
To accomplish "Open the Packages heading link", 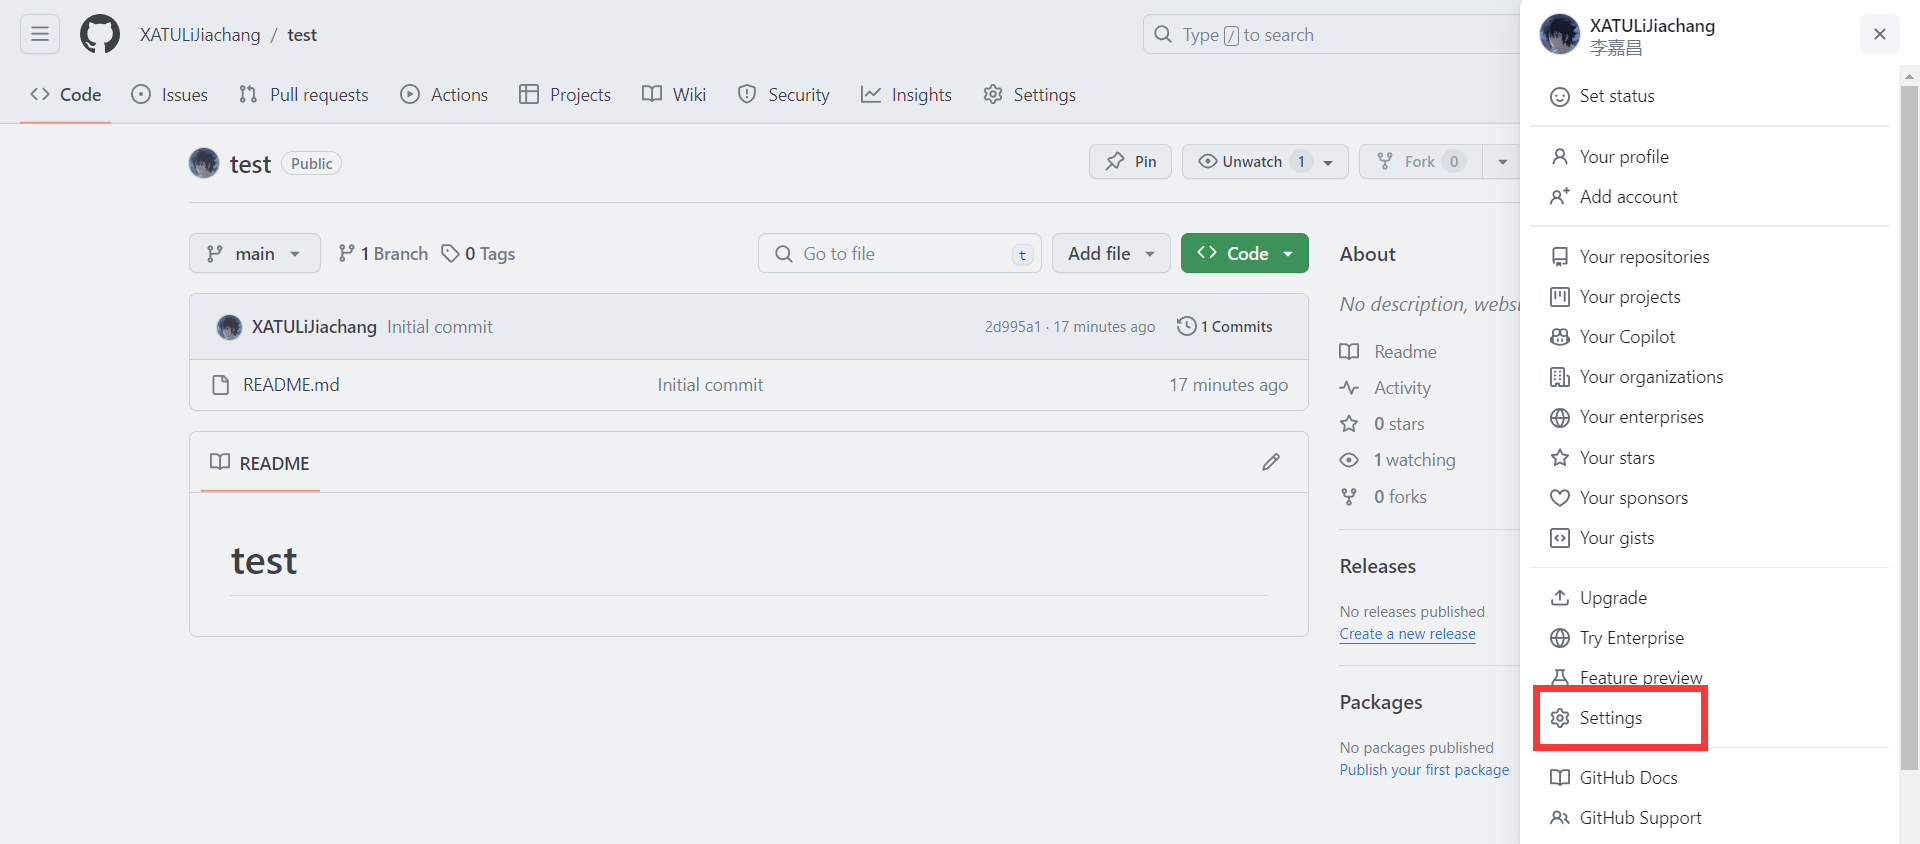I will [x=1381, y=702].
